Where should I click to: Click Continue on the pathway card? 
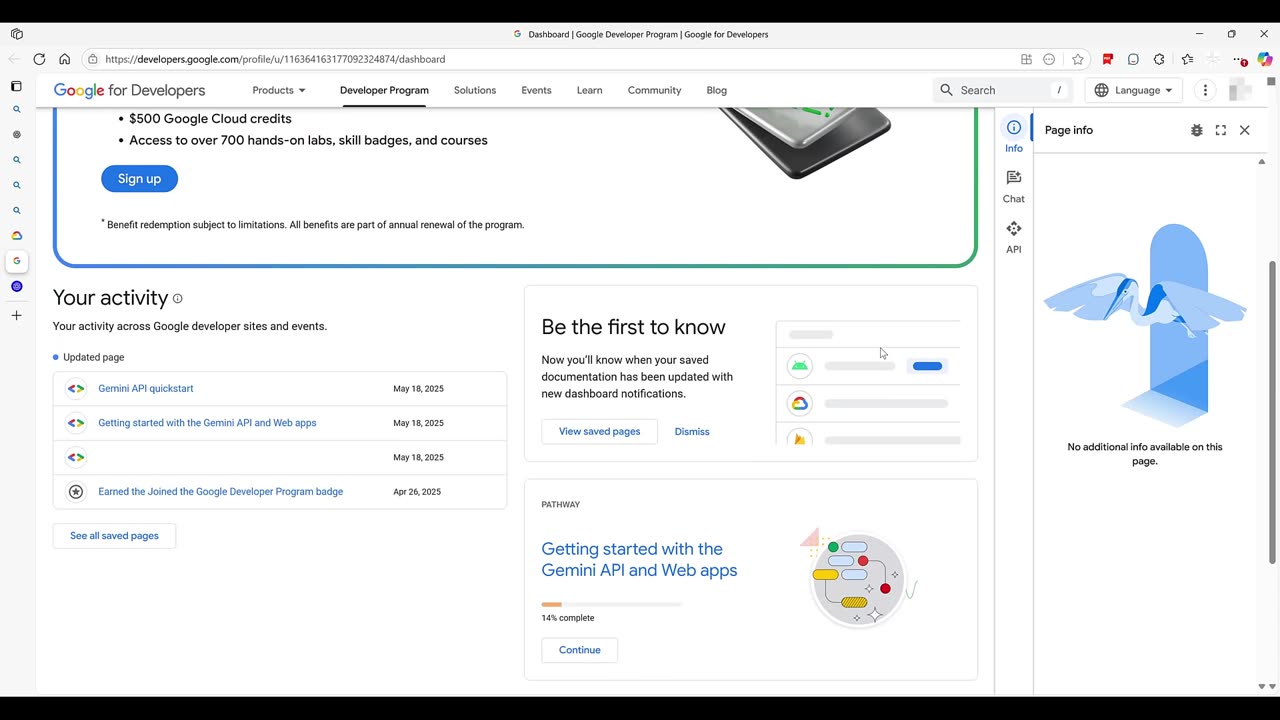pyautogui.click(x=580, y=650)
